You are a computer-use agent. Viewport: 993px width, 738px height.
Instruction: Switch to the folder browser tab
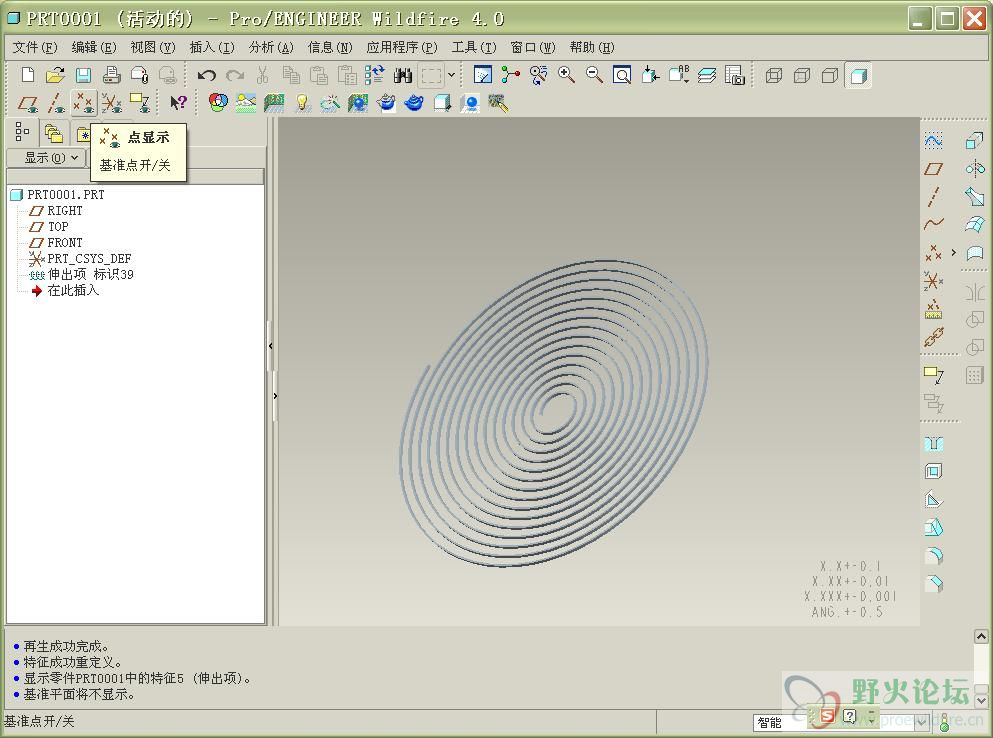54,134
